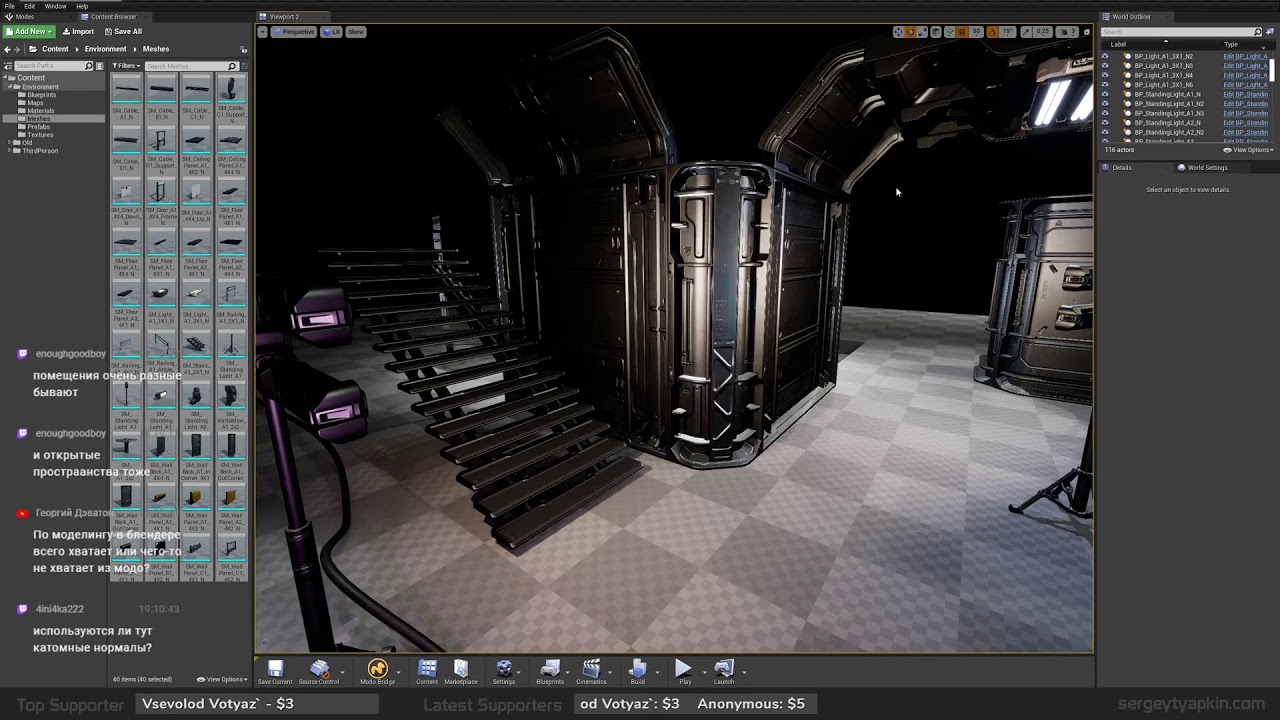This screenshot has height=720, width=1280.
Task: Toggle rotation snapping in viewport
Action: tap(992, 32)
